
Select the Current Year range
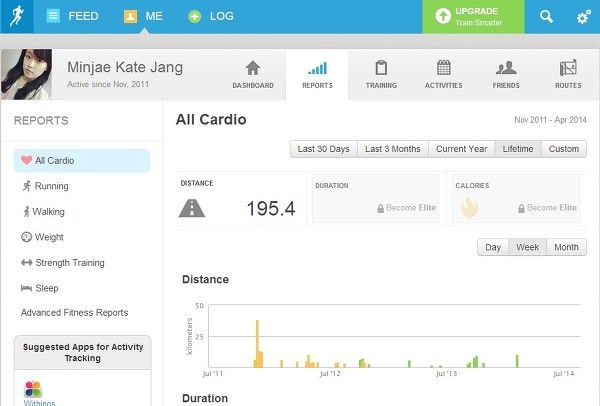pos(461,149)
